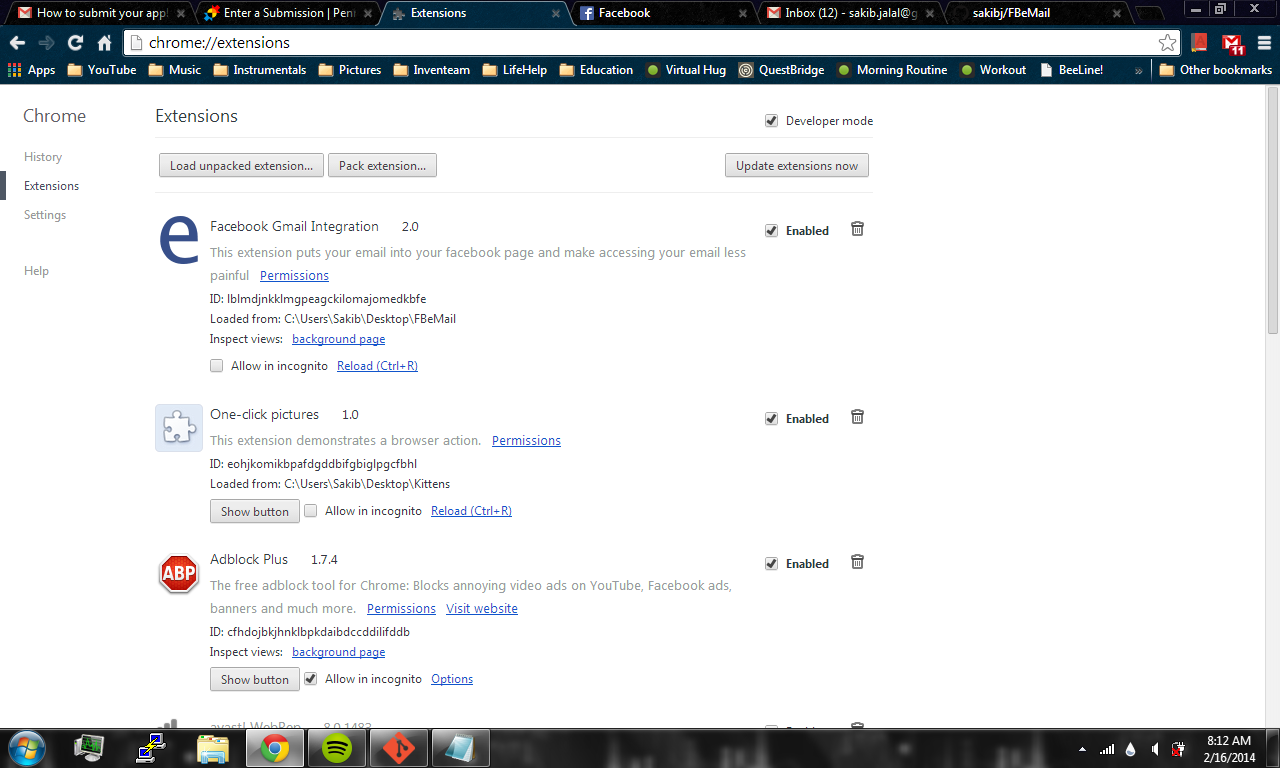Click Pack extension button
Screen dimensions: 1280x768
382,165
